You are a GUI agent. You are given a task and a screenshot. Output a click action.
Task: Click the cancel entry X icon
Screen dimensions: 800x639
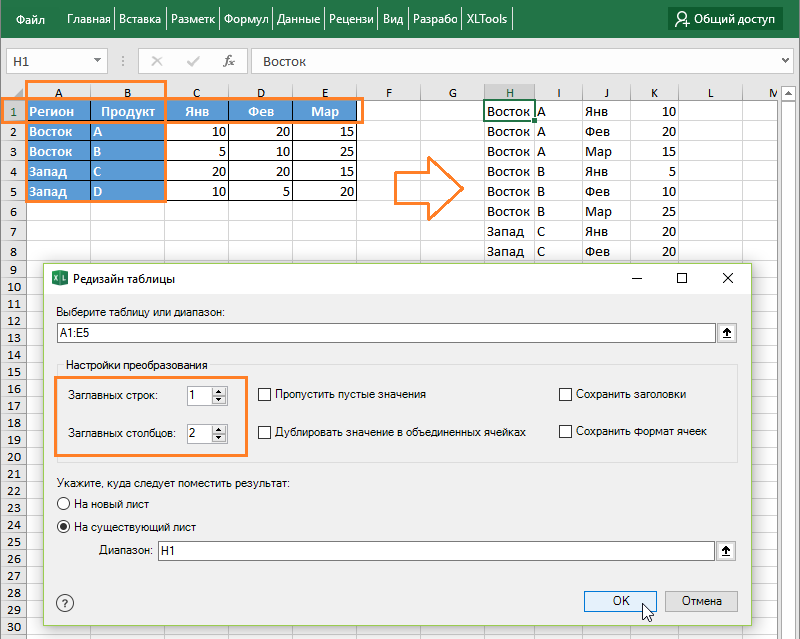[159, 61]
